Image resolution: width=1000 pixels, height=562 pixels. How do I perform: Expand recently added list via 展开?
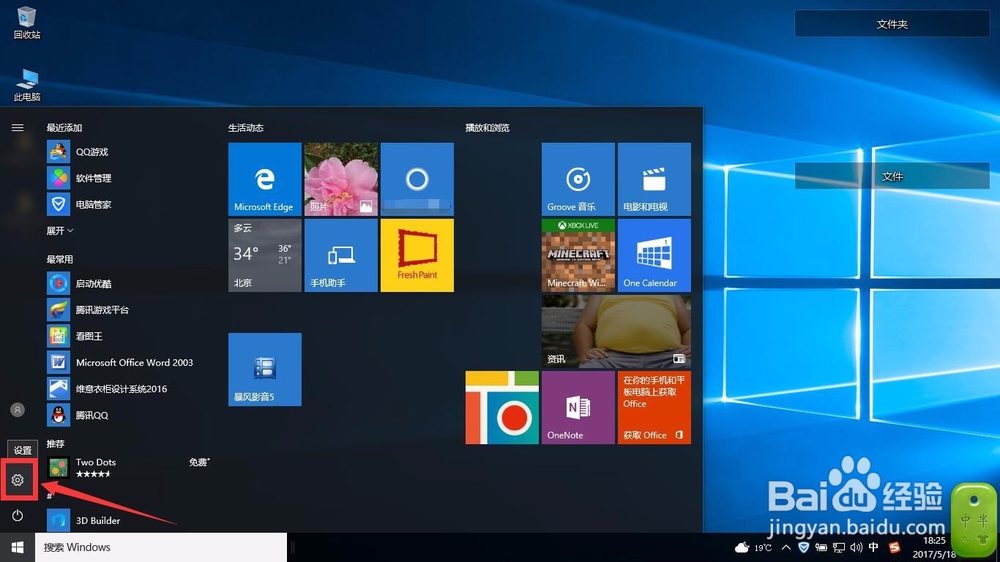pyautogui.click(x=59, y=230)
